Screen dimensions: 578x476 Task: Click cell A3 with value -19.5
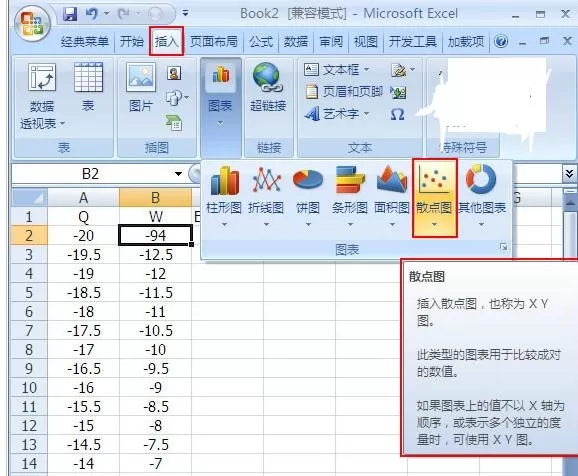[83, 254]
